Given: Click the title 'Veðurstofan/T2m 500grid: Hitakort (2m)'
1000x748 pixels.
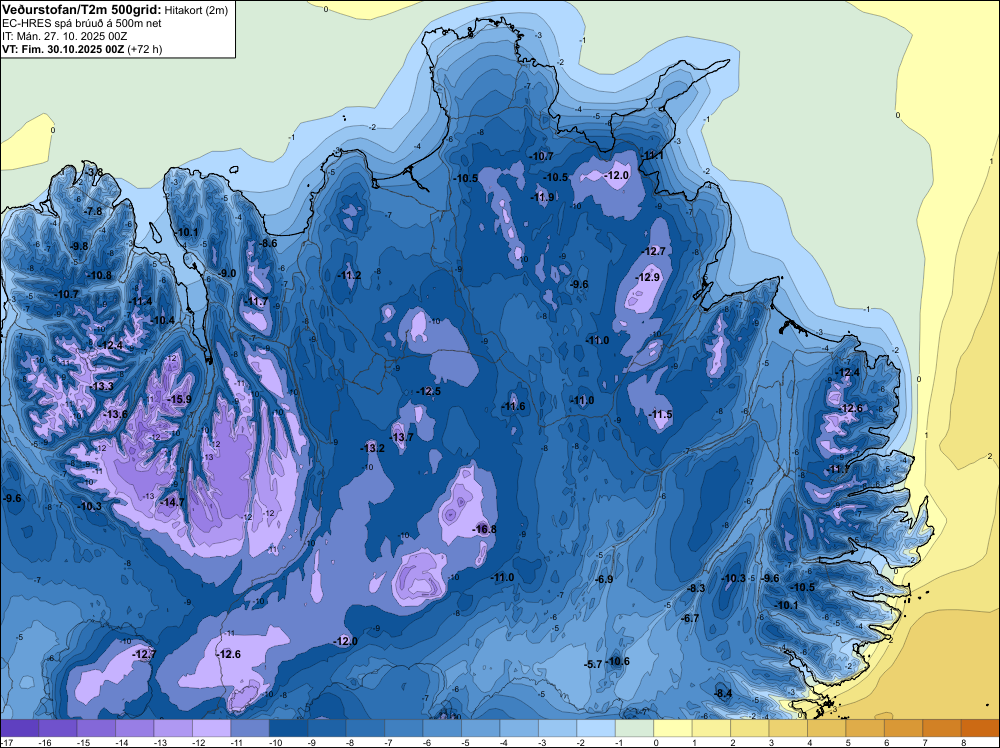Looking at the screenshot, I should point(115,10).
